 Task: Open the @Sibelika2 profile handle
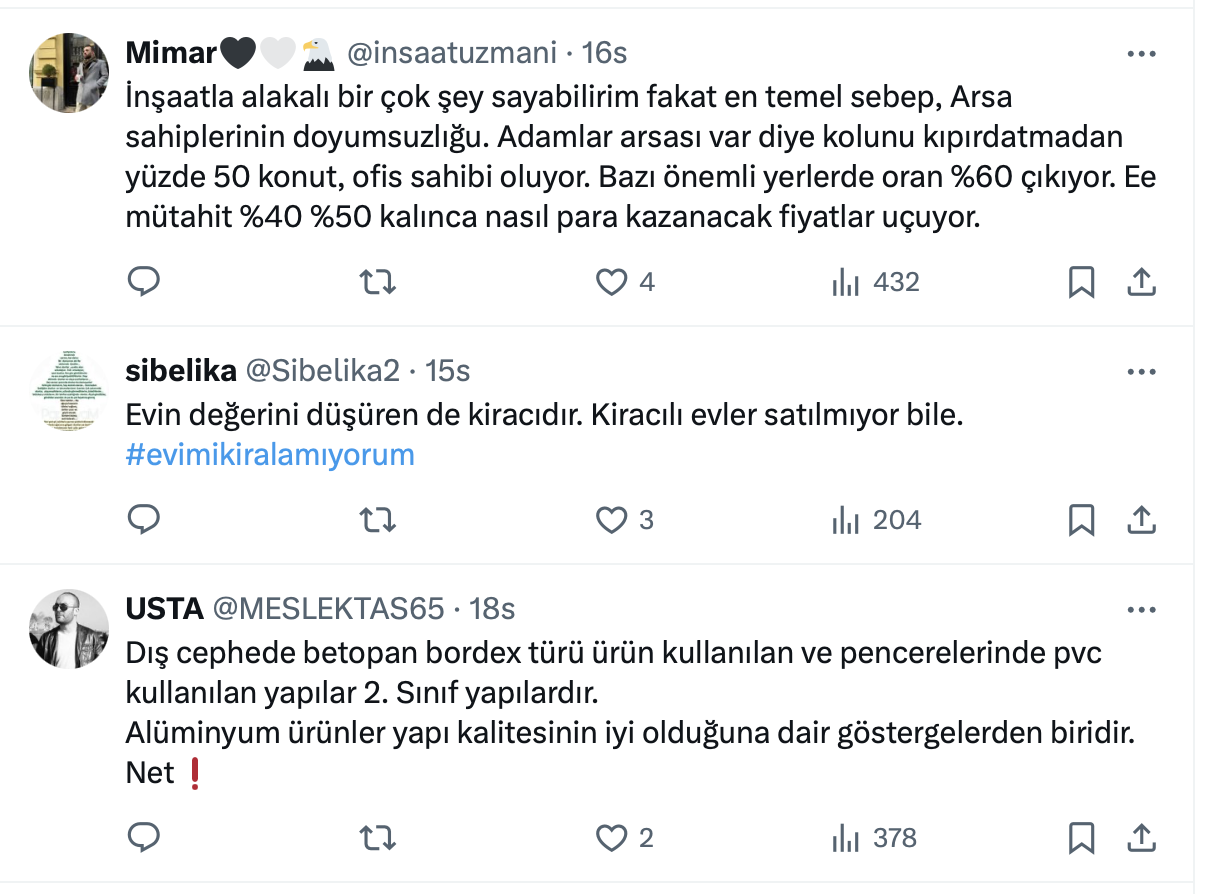[x=322, y=371]
